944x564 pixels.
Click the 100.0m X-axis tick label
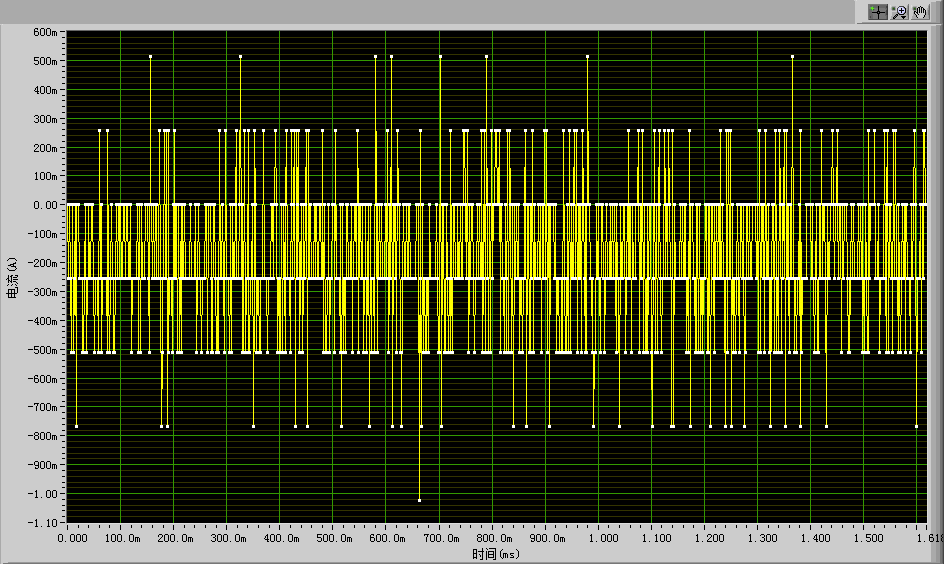[122, 538]
